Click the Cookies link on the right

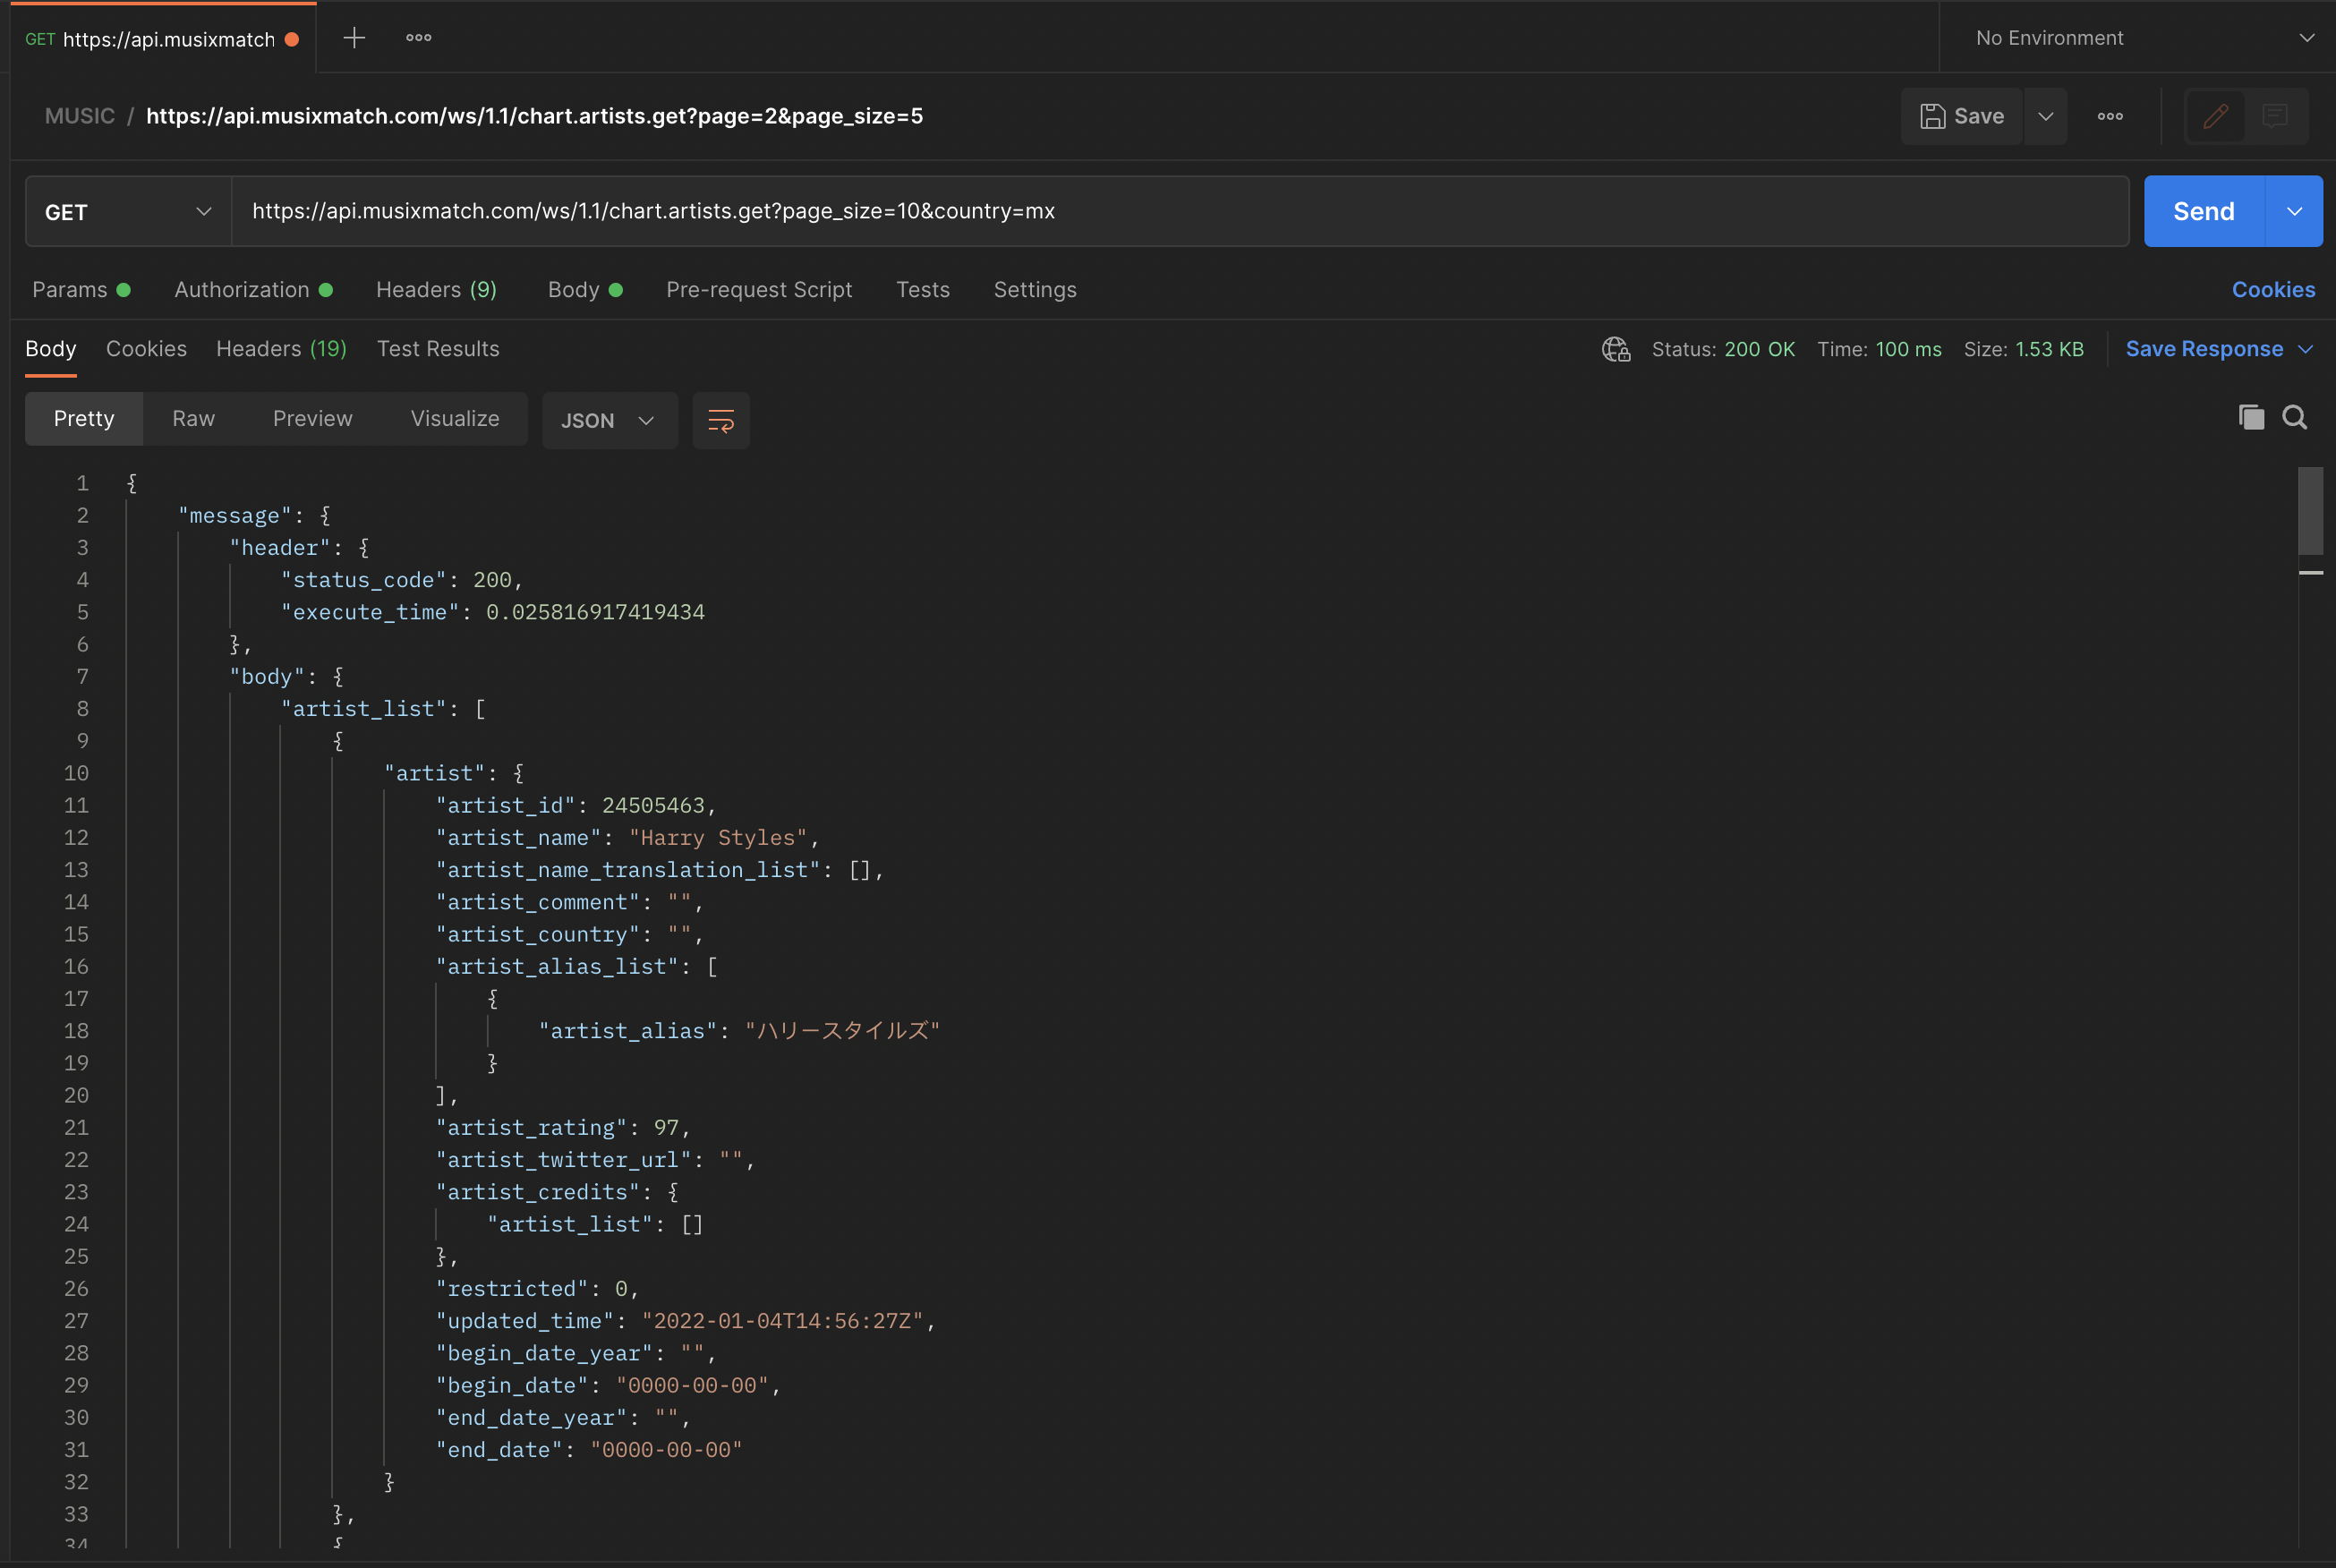coord(2273,289)
